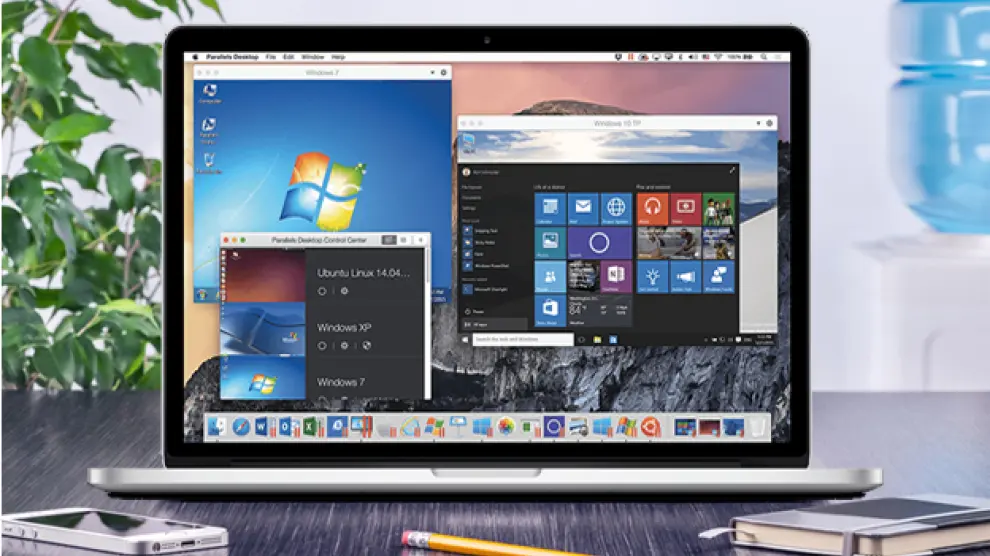Open the Ubuntu icon in the Dock
The image size is (990, 556).
pyautogui.click(x=651, y=427)
